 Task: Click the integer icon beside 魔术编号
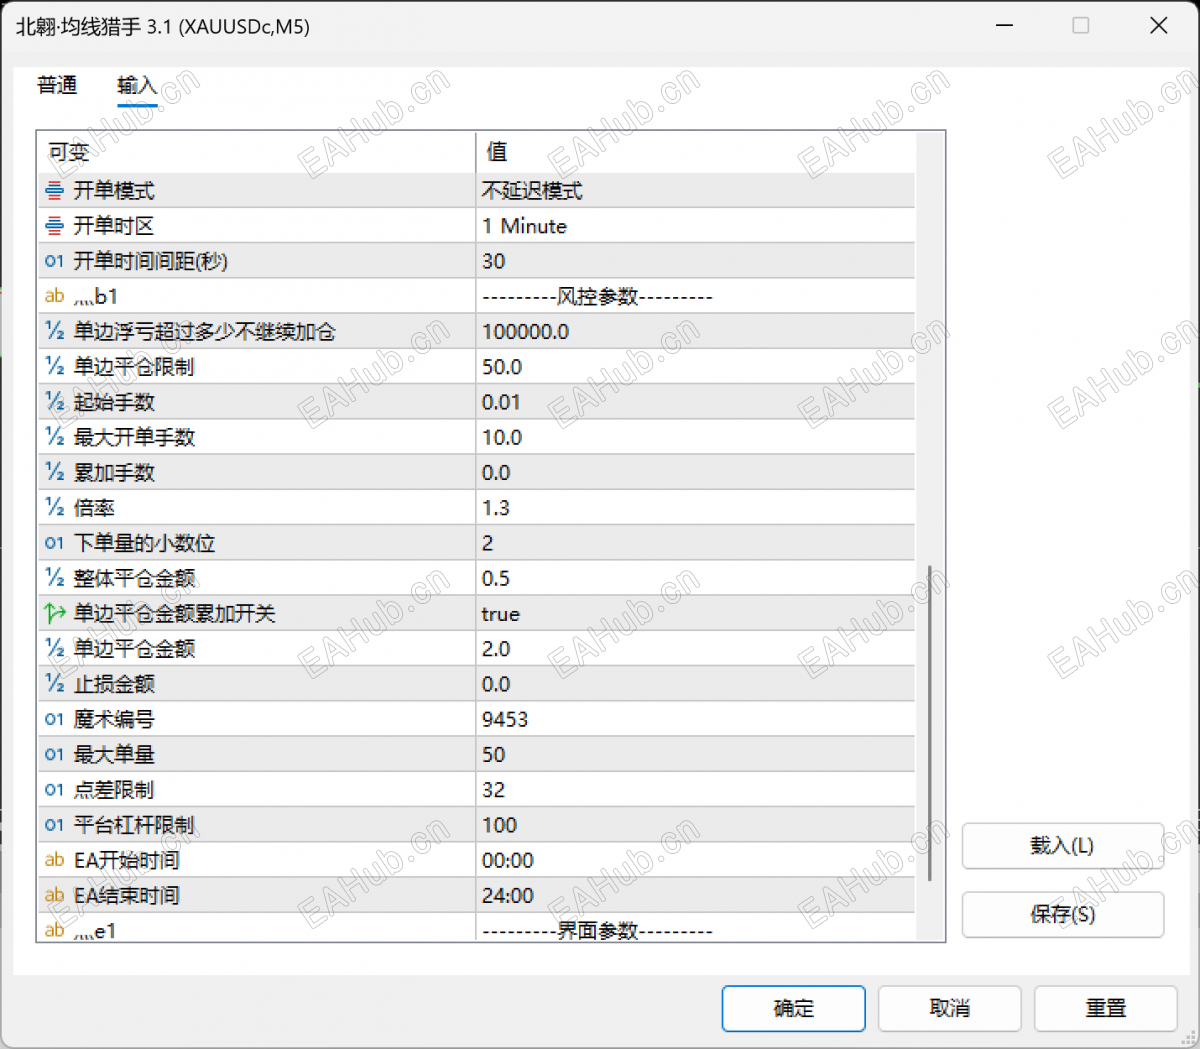pyautogui.click(x=55, y=719)
